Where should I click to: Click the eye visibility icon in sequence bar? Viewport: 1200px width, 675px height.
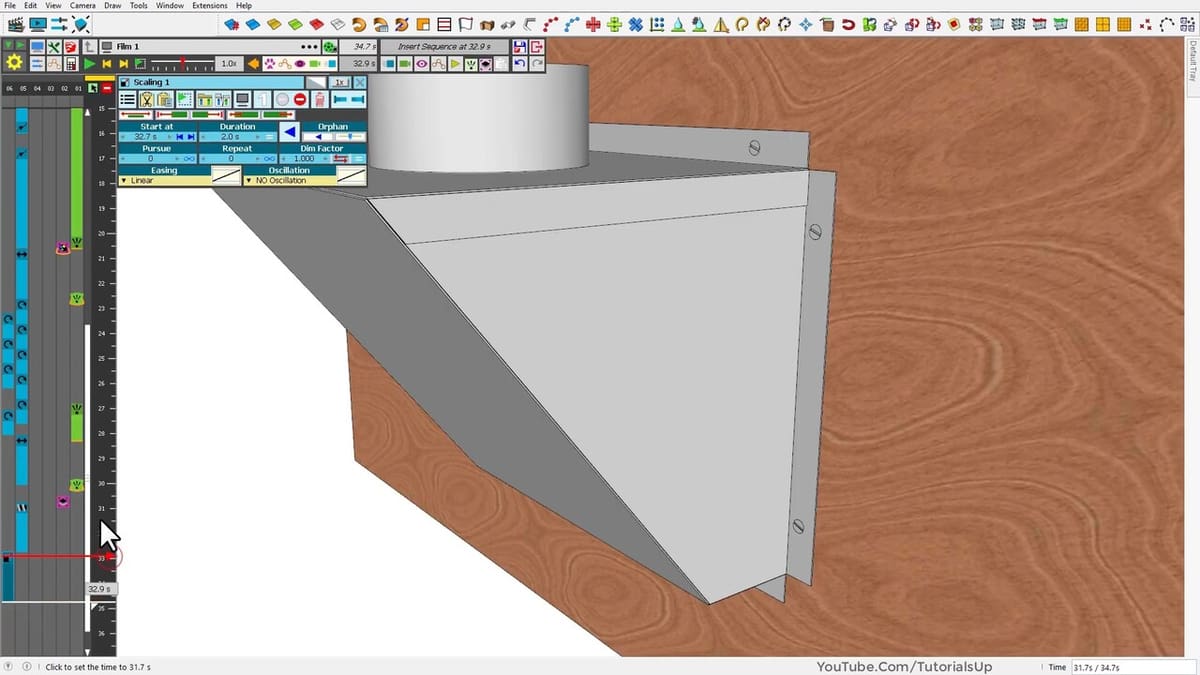pyautogui.click(x=422, y=64)
